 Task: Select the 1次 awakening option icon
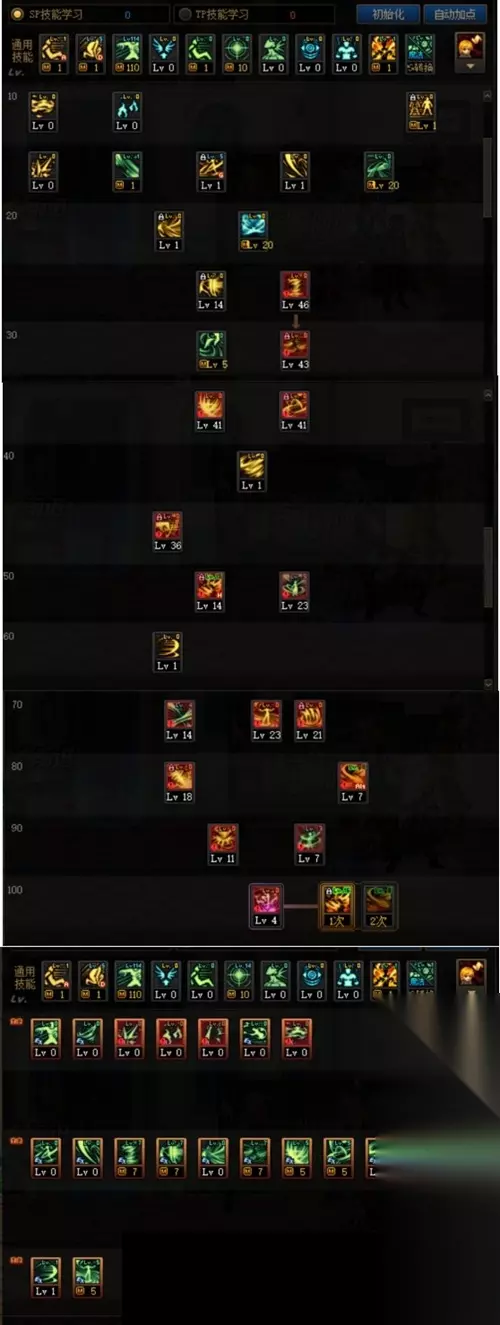pyautogui.click(x=336, y=905)
